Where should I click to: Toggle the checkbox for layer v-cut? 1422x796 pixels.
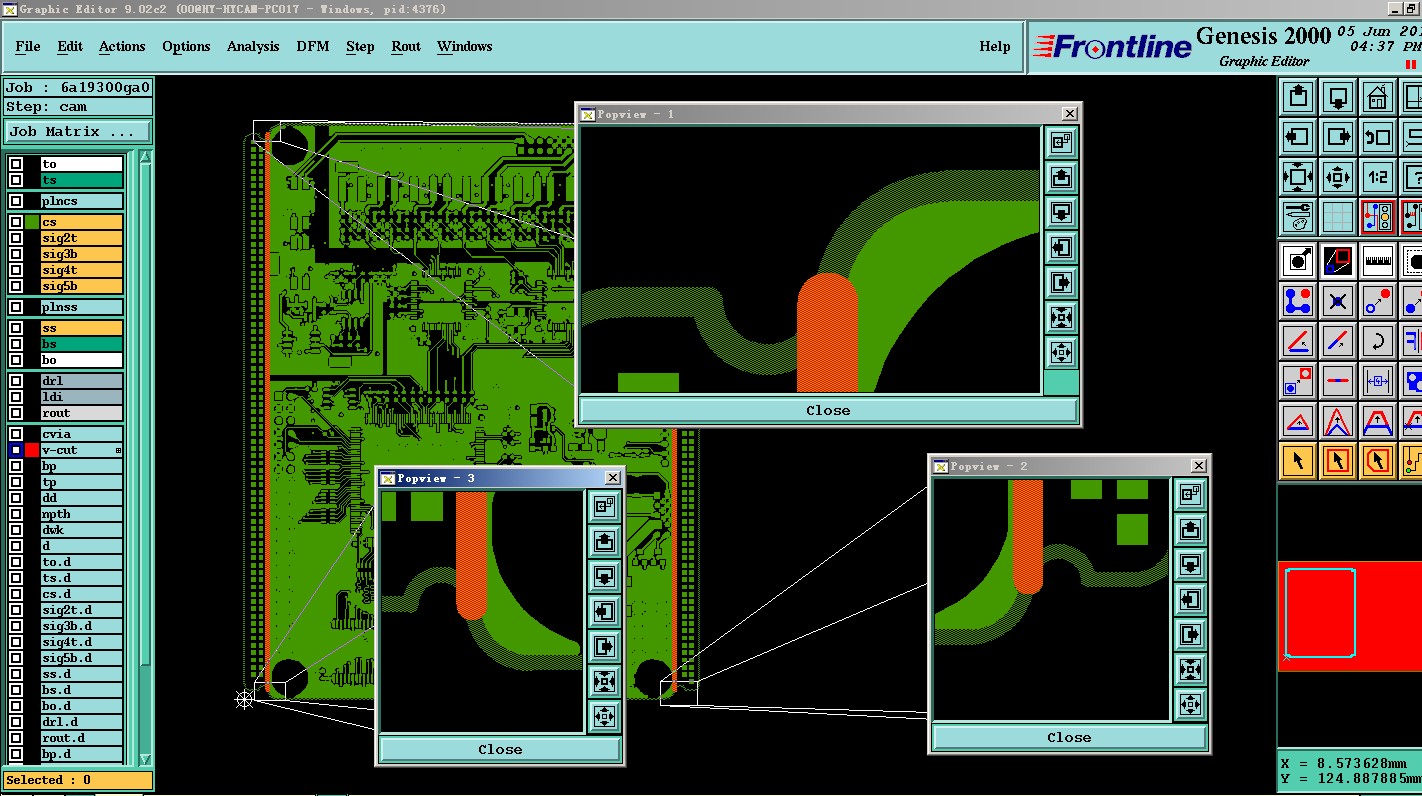coord(16,450)
